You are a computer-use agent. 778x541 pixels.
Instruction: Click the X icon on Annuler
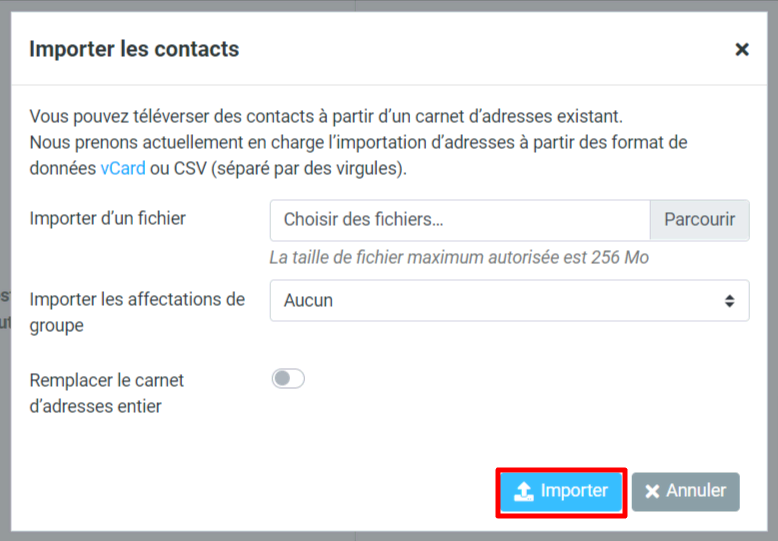click(652, 491)
